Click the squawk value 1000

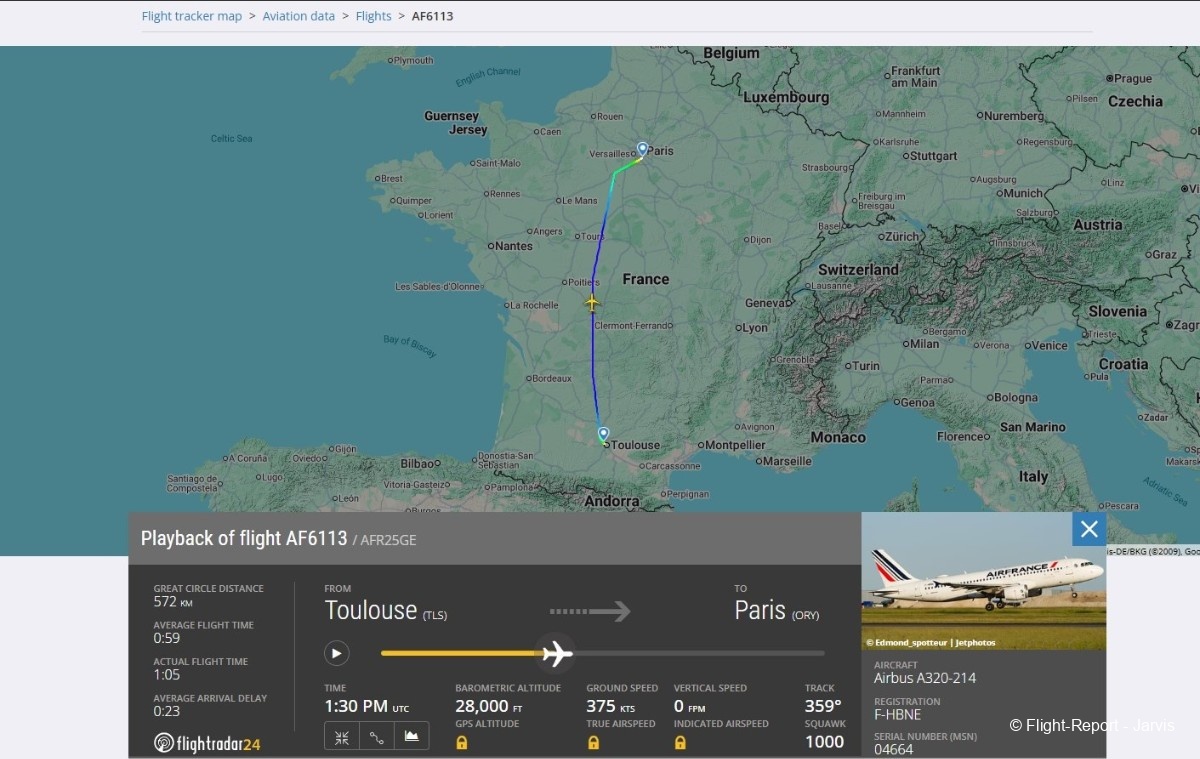(x=825, y=742)
